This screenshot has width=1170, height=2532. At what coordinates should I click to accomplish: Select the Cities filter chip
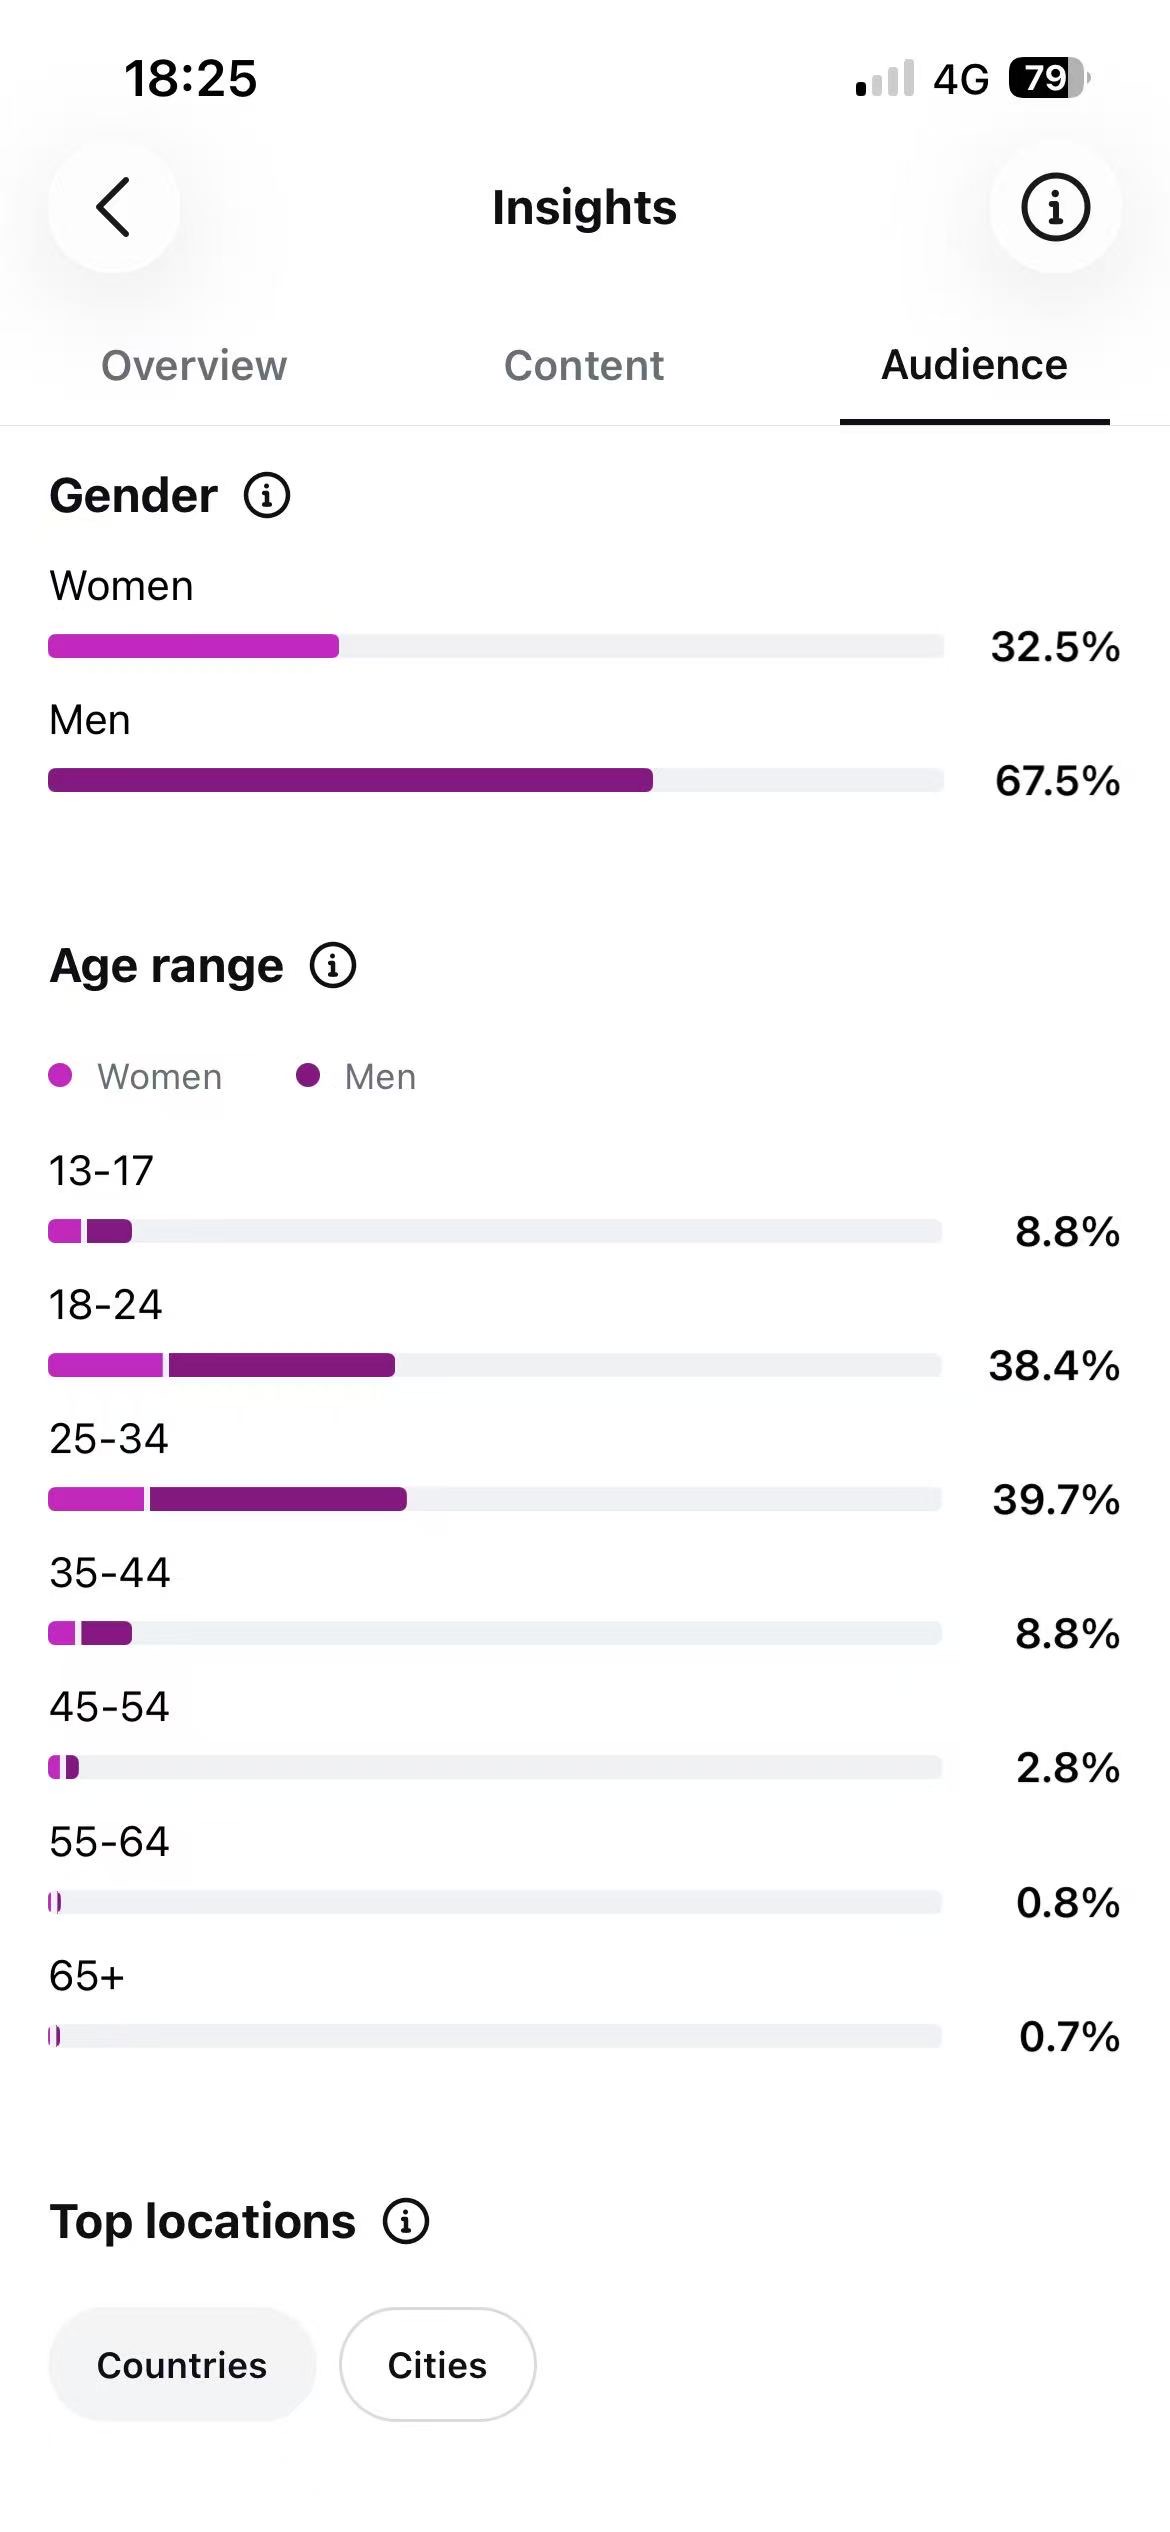(x=438, y=2365)
